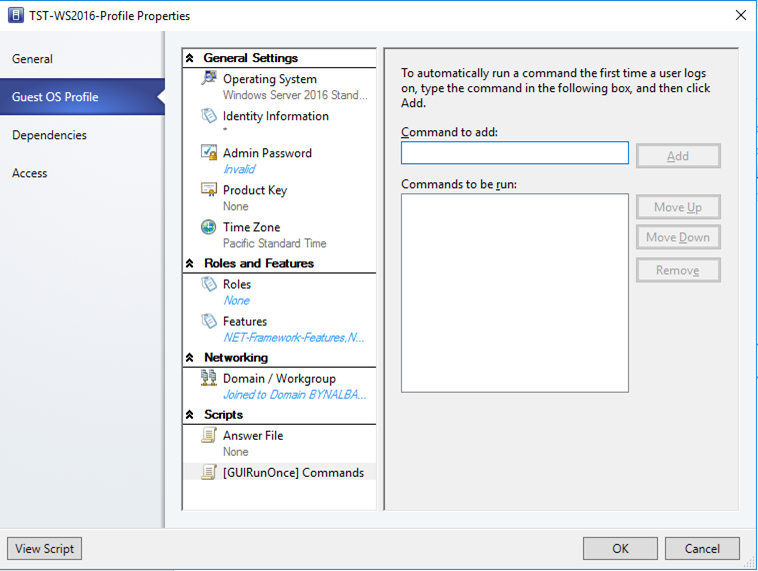Click the 'NET-Framework-Features,N...' value
The image size is (758, 571).
click(x=294, y=337)
